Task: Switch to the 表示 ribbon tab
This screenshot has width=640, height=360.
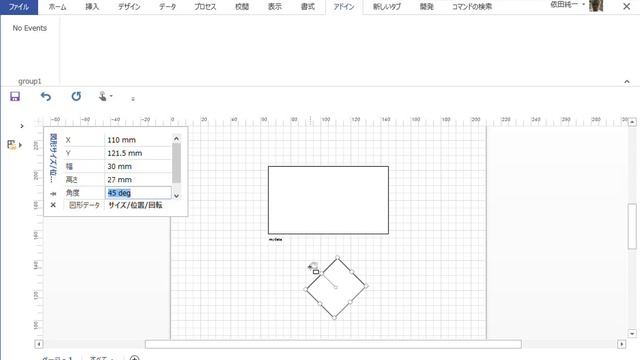Action: (x=275, y=7)
